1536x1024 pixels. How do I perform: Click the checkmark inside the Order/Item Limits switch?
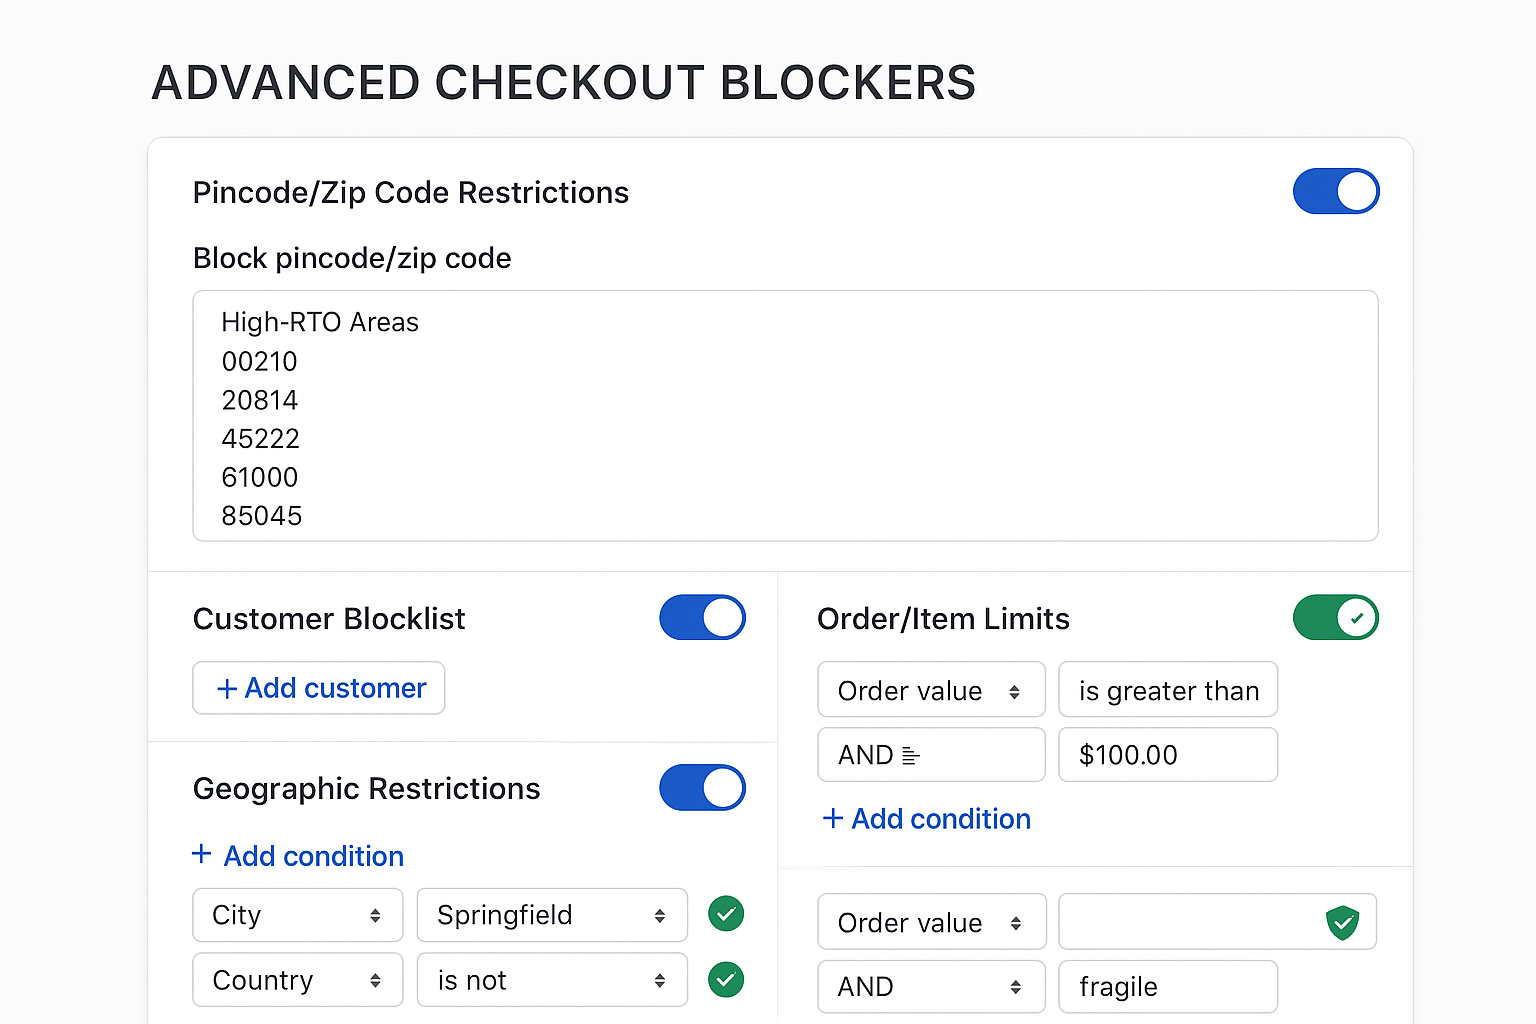pos(1356,618)
